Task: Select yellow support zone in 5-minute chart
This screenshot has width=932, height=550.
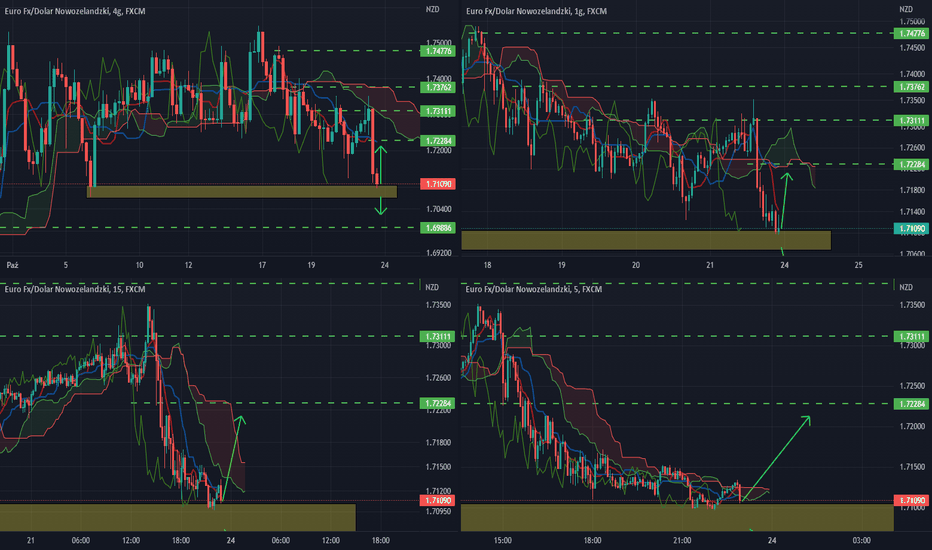Action: click(x=677, y=517)
